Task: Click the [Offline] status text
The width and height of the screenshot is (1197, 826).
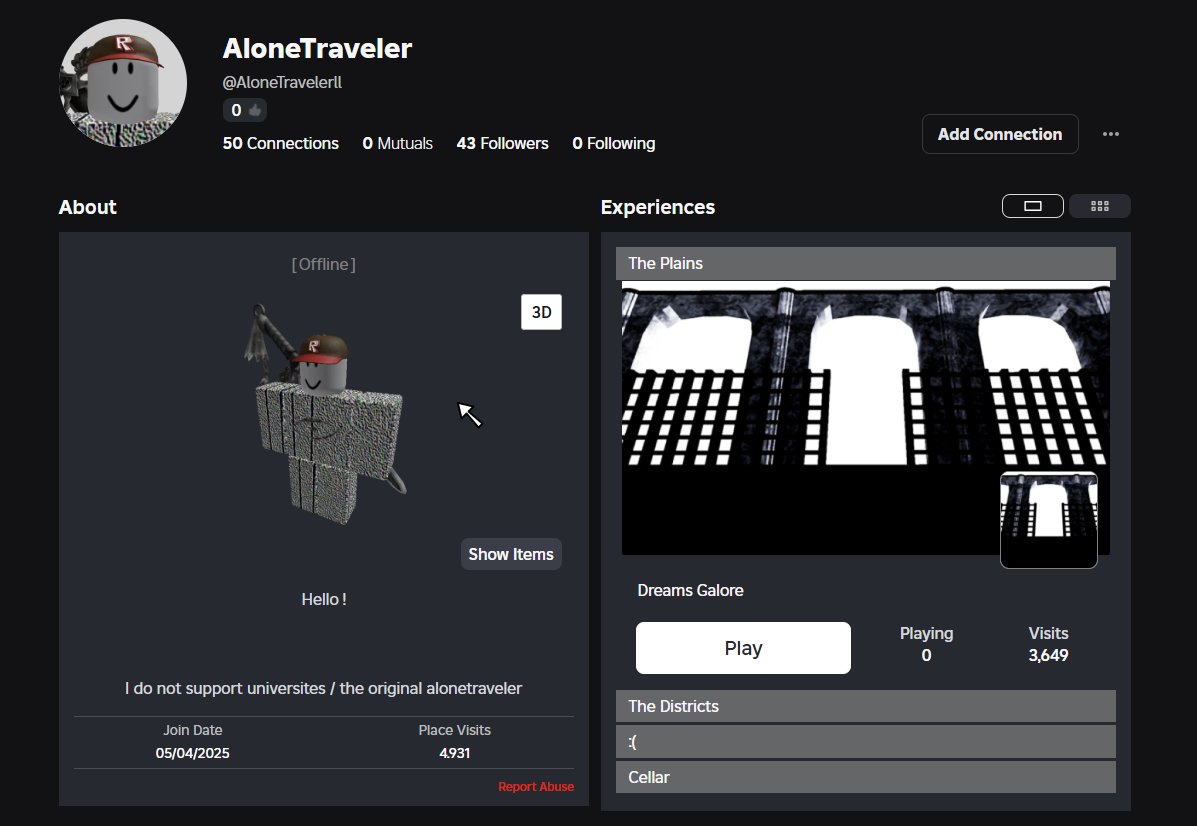Action: [324, 264]
